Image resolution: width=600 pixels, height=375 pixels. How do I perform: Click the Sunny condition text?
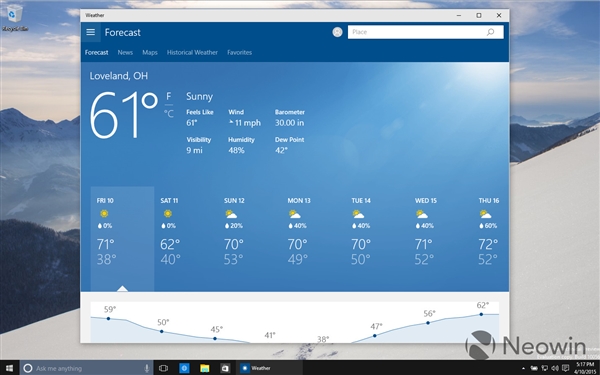click(x=199, y=96)
